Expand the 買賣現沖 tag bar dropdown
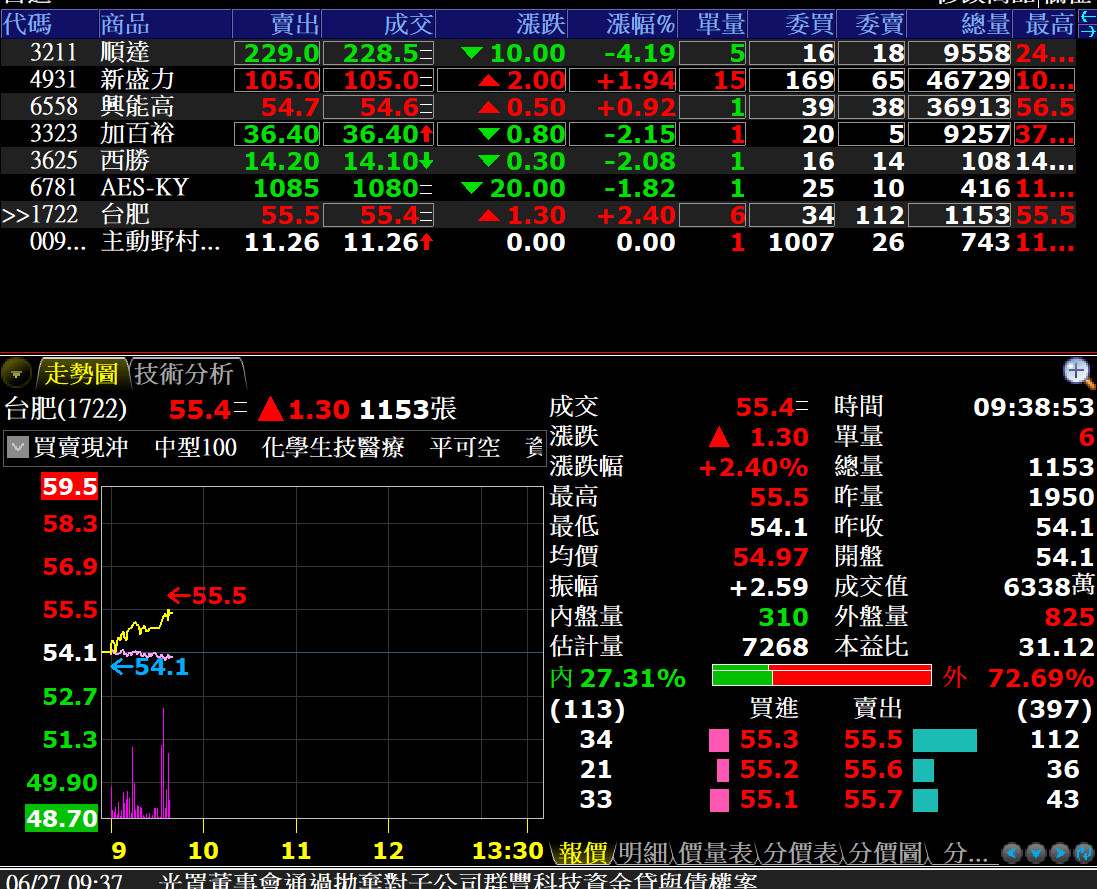This screenshot has width=1097, height=889. click(x=18, y=448)
